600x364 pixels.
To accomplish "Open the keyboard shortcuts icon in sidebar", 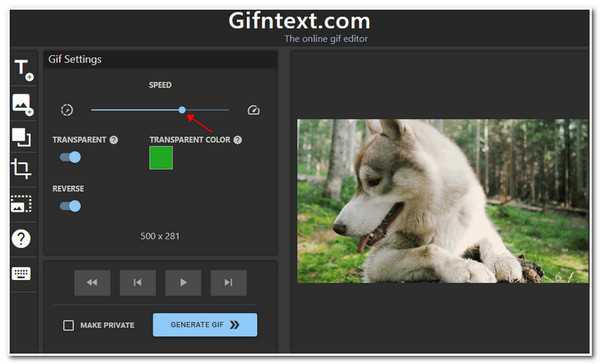I will (x=21, y=273).
